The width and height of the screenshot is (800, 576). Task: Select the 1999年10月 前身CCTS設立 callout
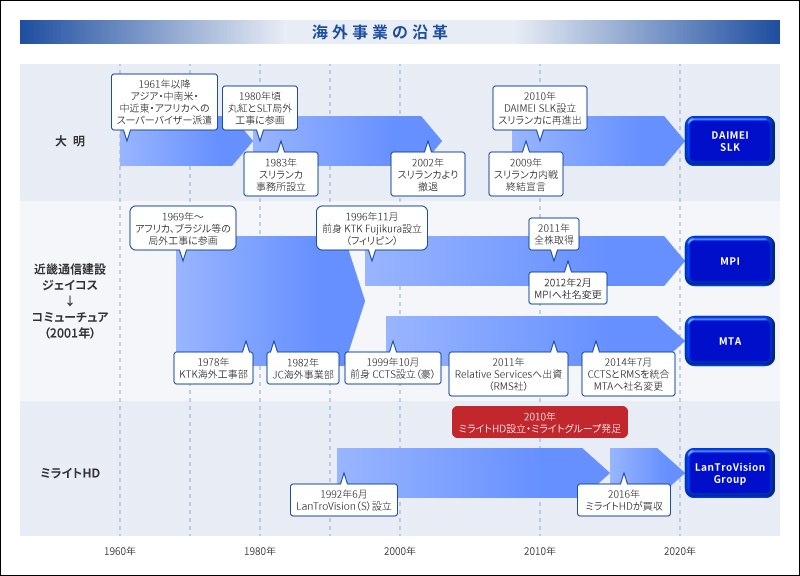click(x=393, y=368)
